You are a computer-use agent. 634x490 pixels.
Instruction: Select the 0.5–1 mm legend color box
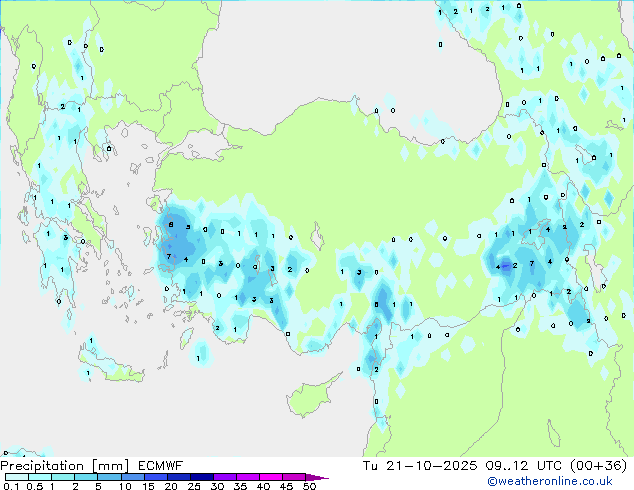40,477
